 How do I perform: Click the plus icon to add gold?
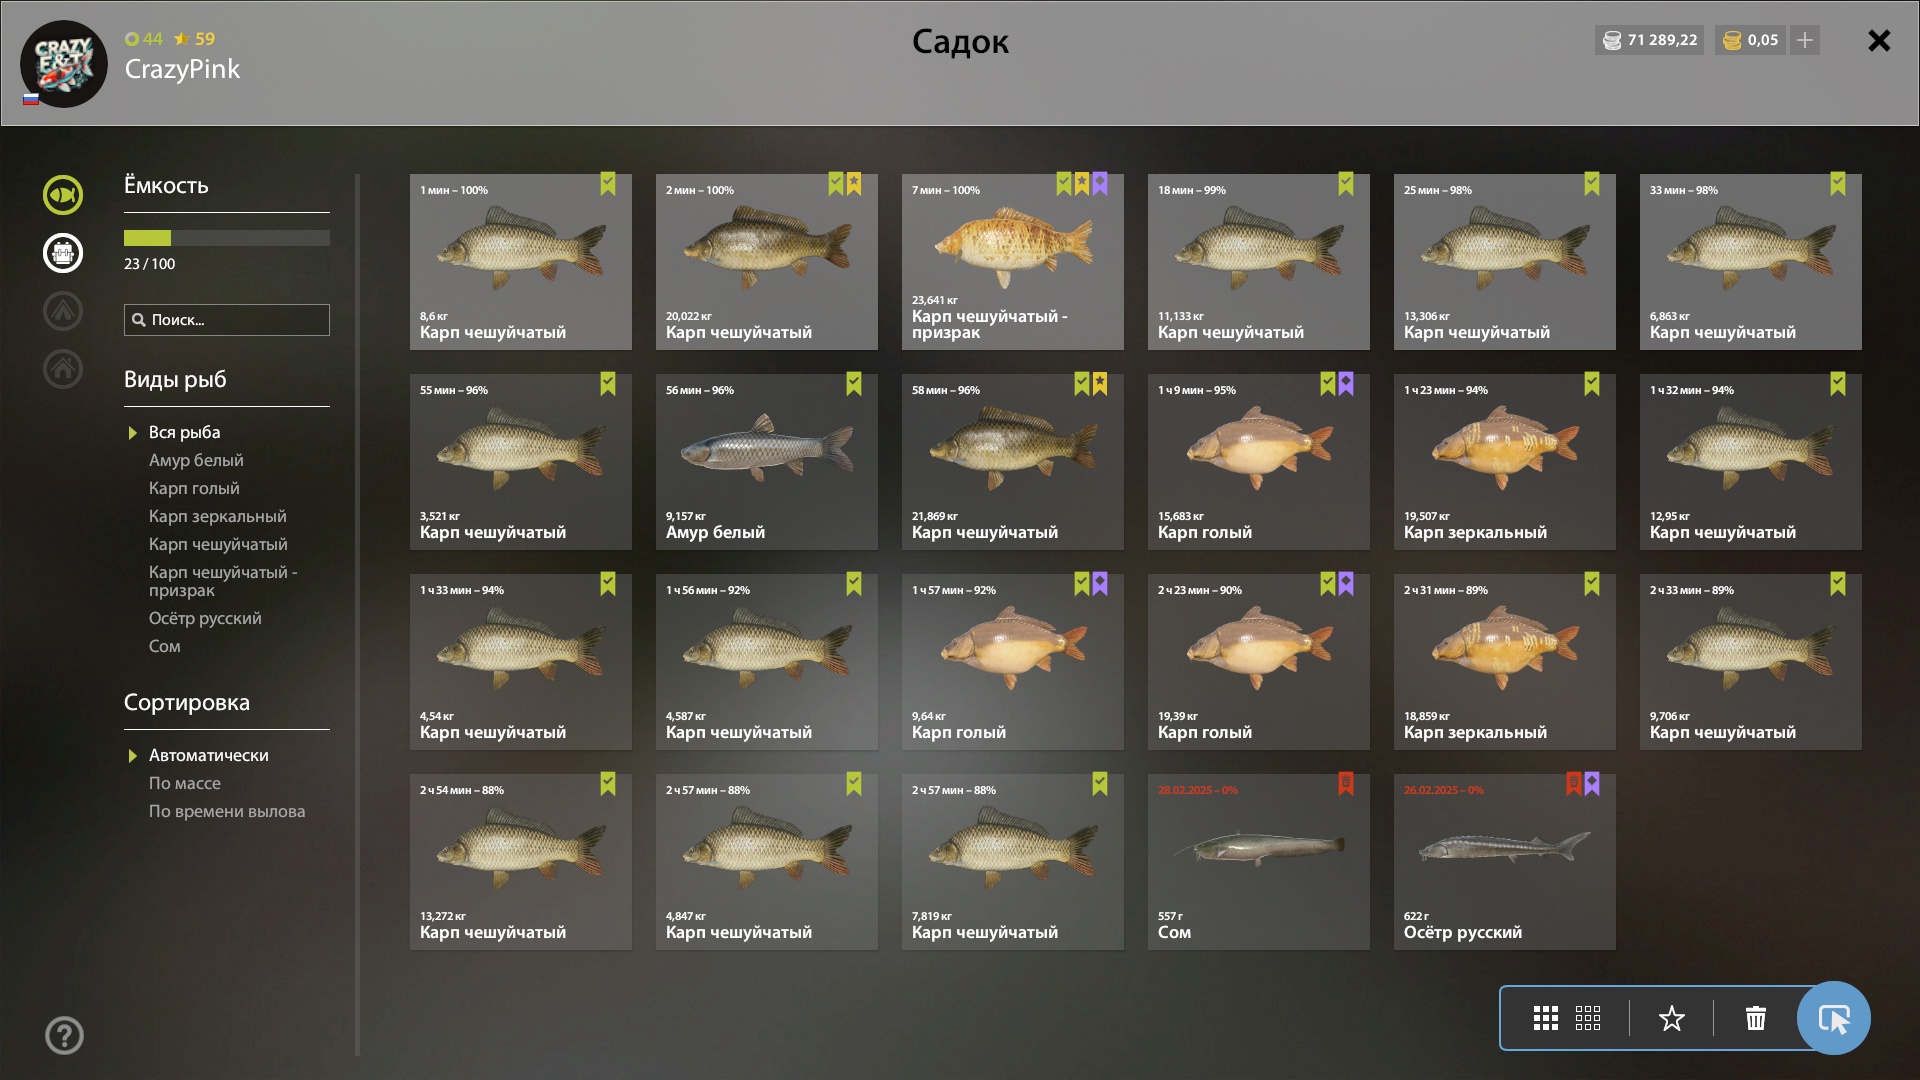pos(1805,40)
